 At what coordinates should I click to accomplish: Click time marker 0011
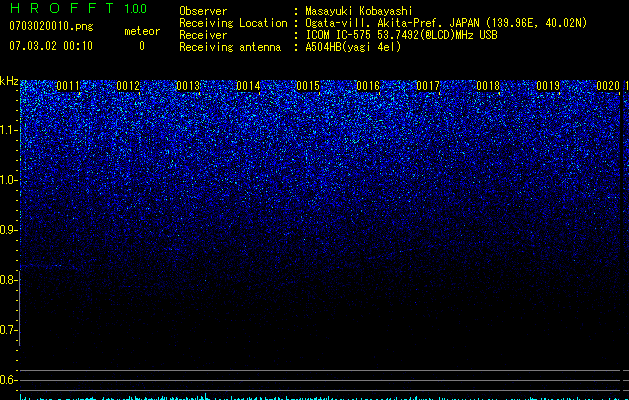[68, 86]
